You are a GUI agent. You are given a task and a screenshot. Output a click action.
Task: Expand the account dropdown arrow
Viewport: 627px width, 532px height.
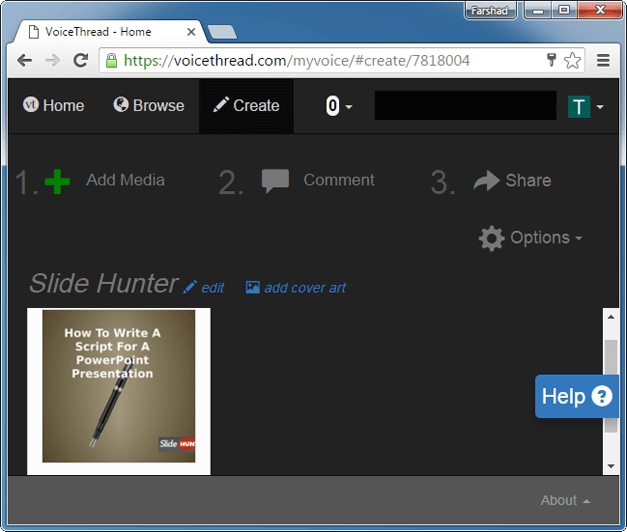pyautogui.click(x=600, y=107)
